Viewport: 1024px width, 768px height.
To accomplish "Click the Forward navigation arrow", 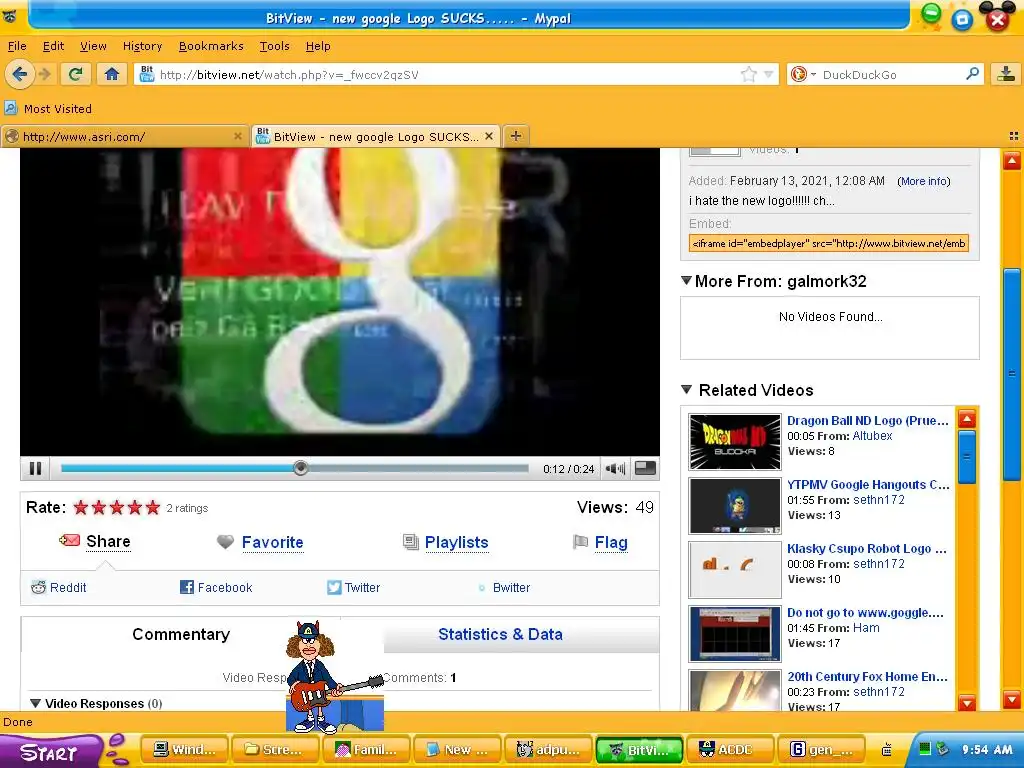I will click(44, 74).
